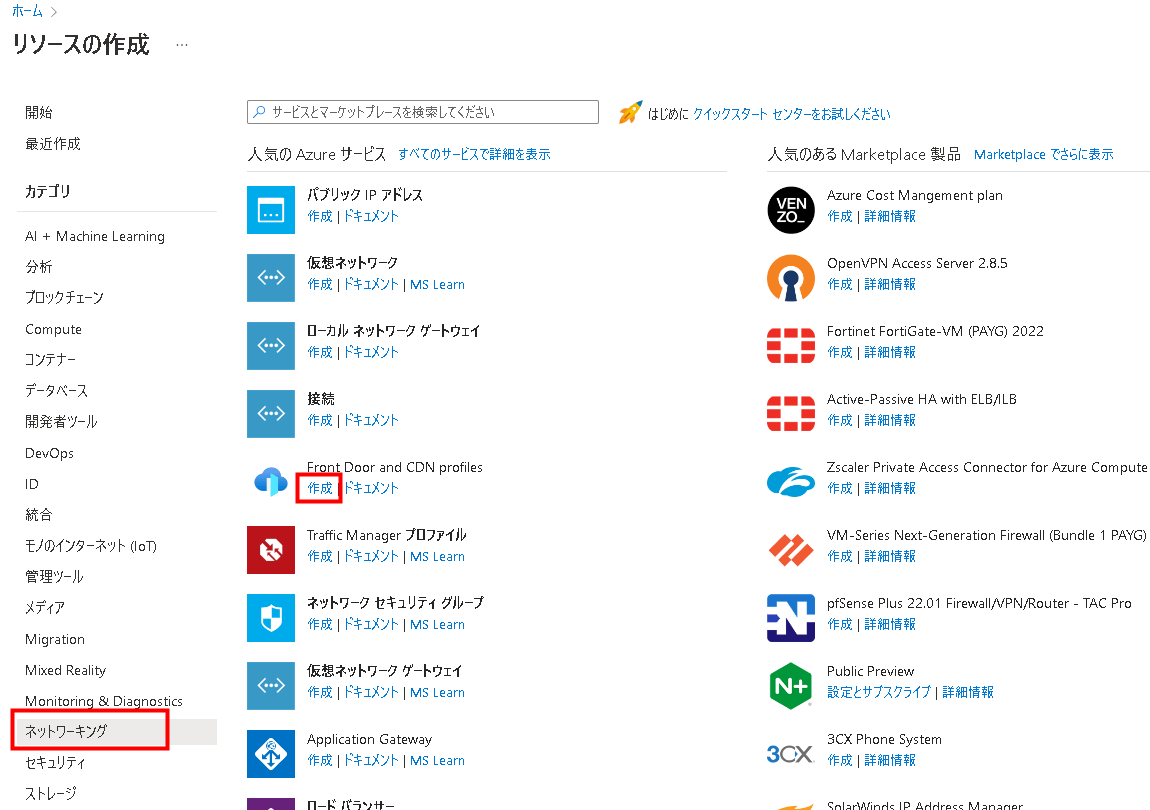This screenshot has width=1150, height=810.
Task: Click the 仮想ネットワーク service icon
Action: click(x=271, y=278)
